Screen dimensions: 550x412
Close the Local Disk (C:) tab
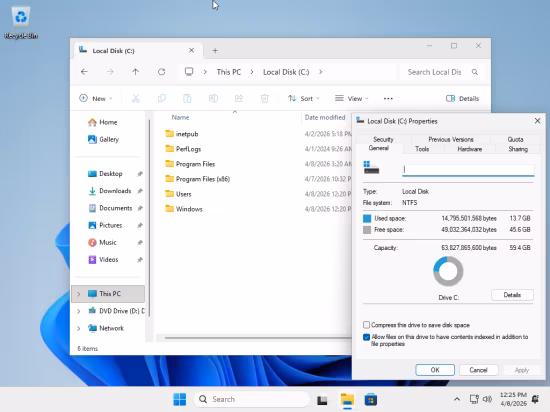coord(192,50)
